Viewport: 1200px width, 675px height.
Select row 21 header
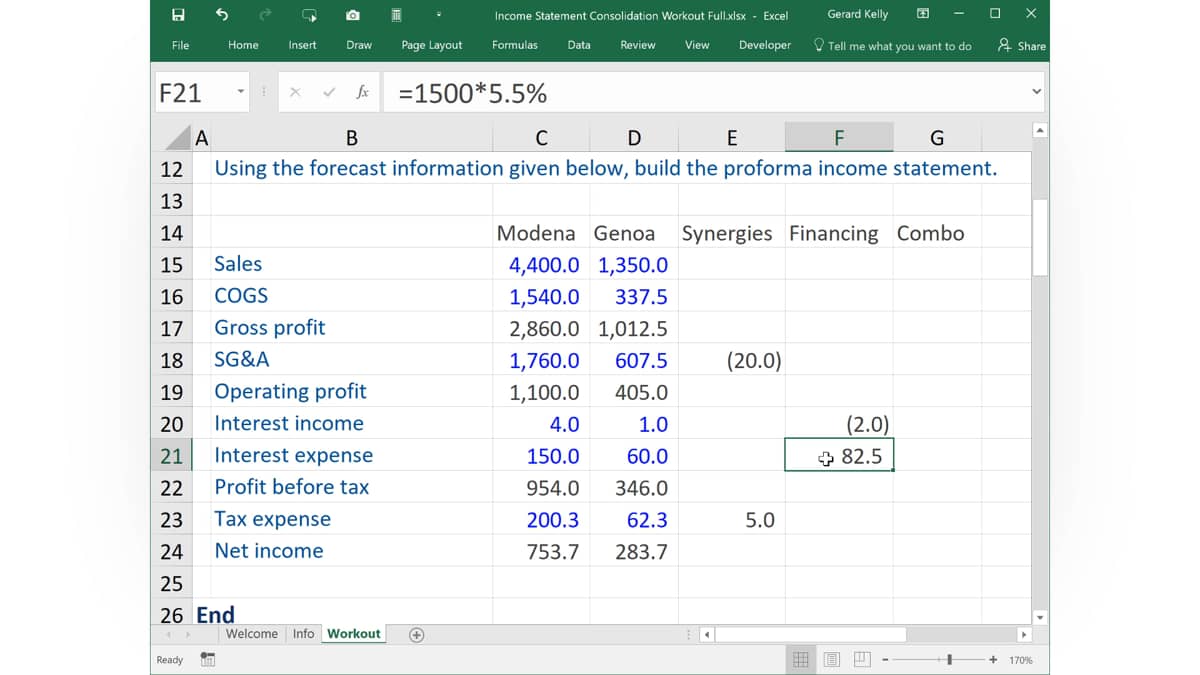[172, 455]
